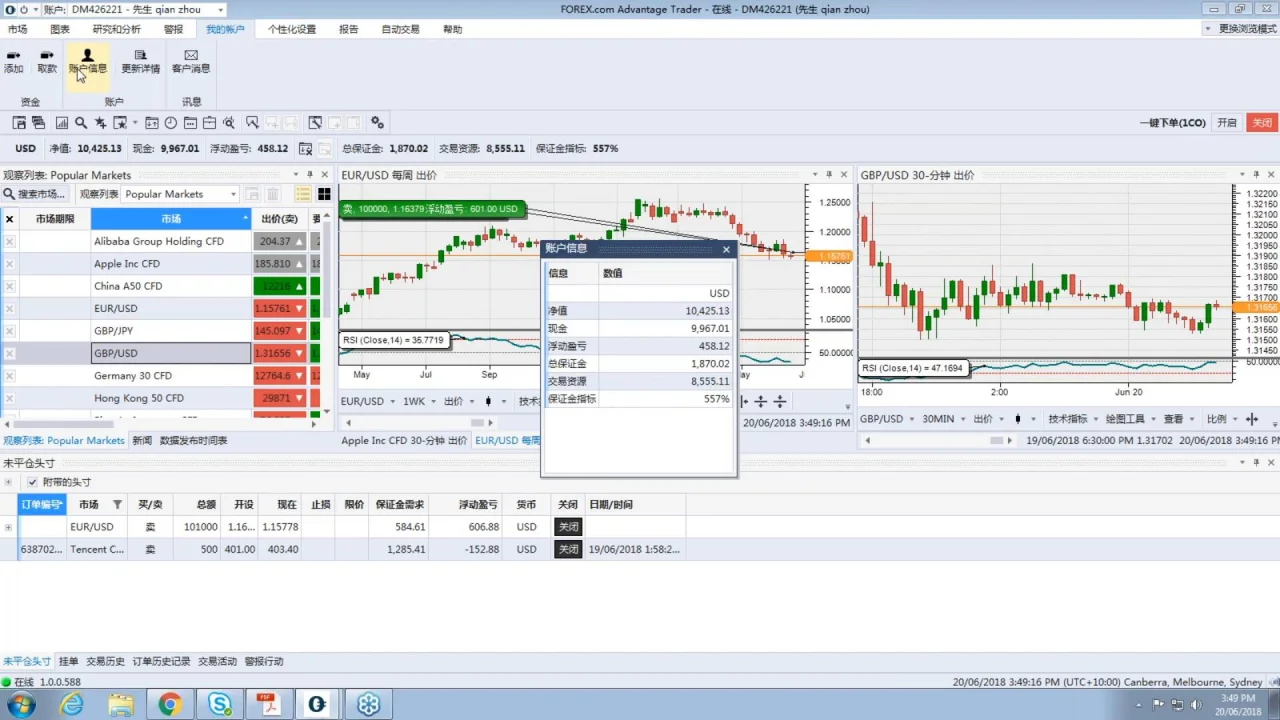Switch to 交易历史 tab at bottom

[106, 661]
